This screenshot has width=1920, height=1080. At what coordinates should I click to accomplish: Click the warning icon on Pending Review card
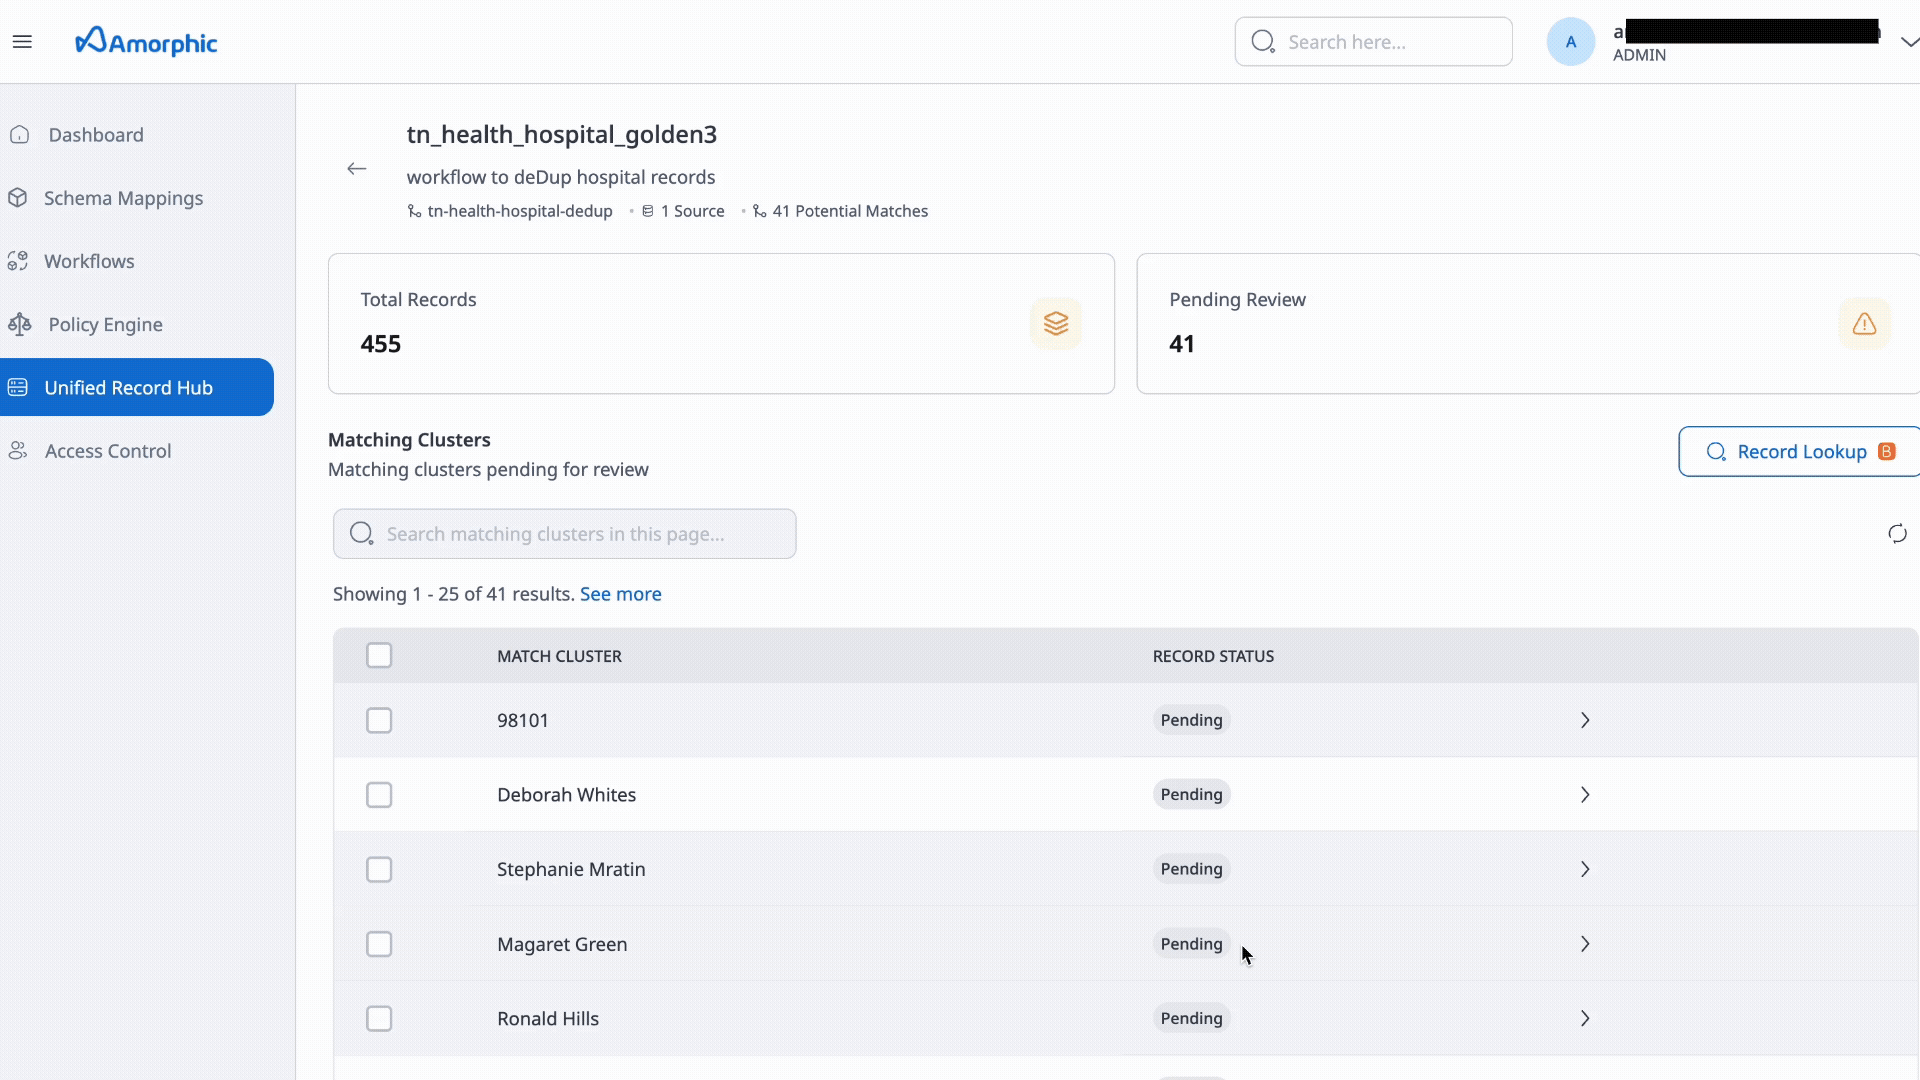1864,323
